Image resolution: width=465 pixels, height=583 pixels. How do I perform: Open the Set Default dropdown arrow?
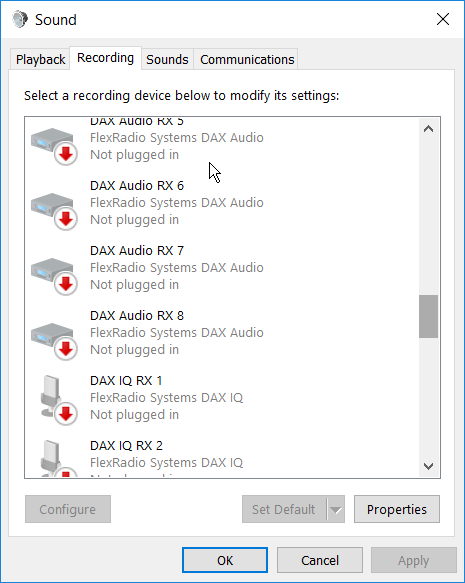click(336, 509)
